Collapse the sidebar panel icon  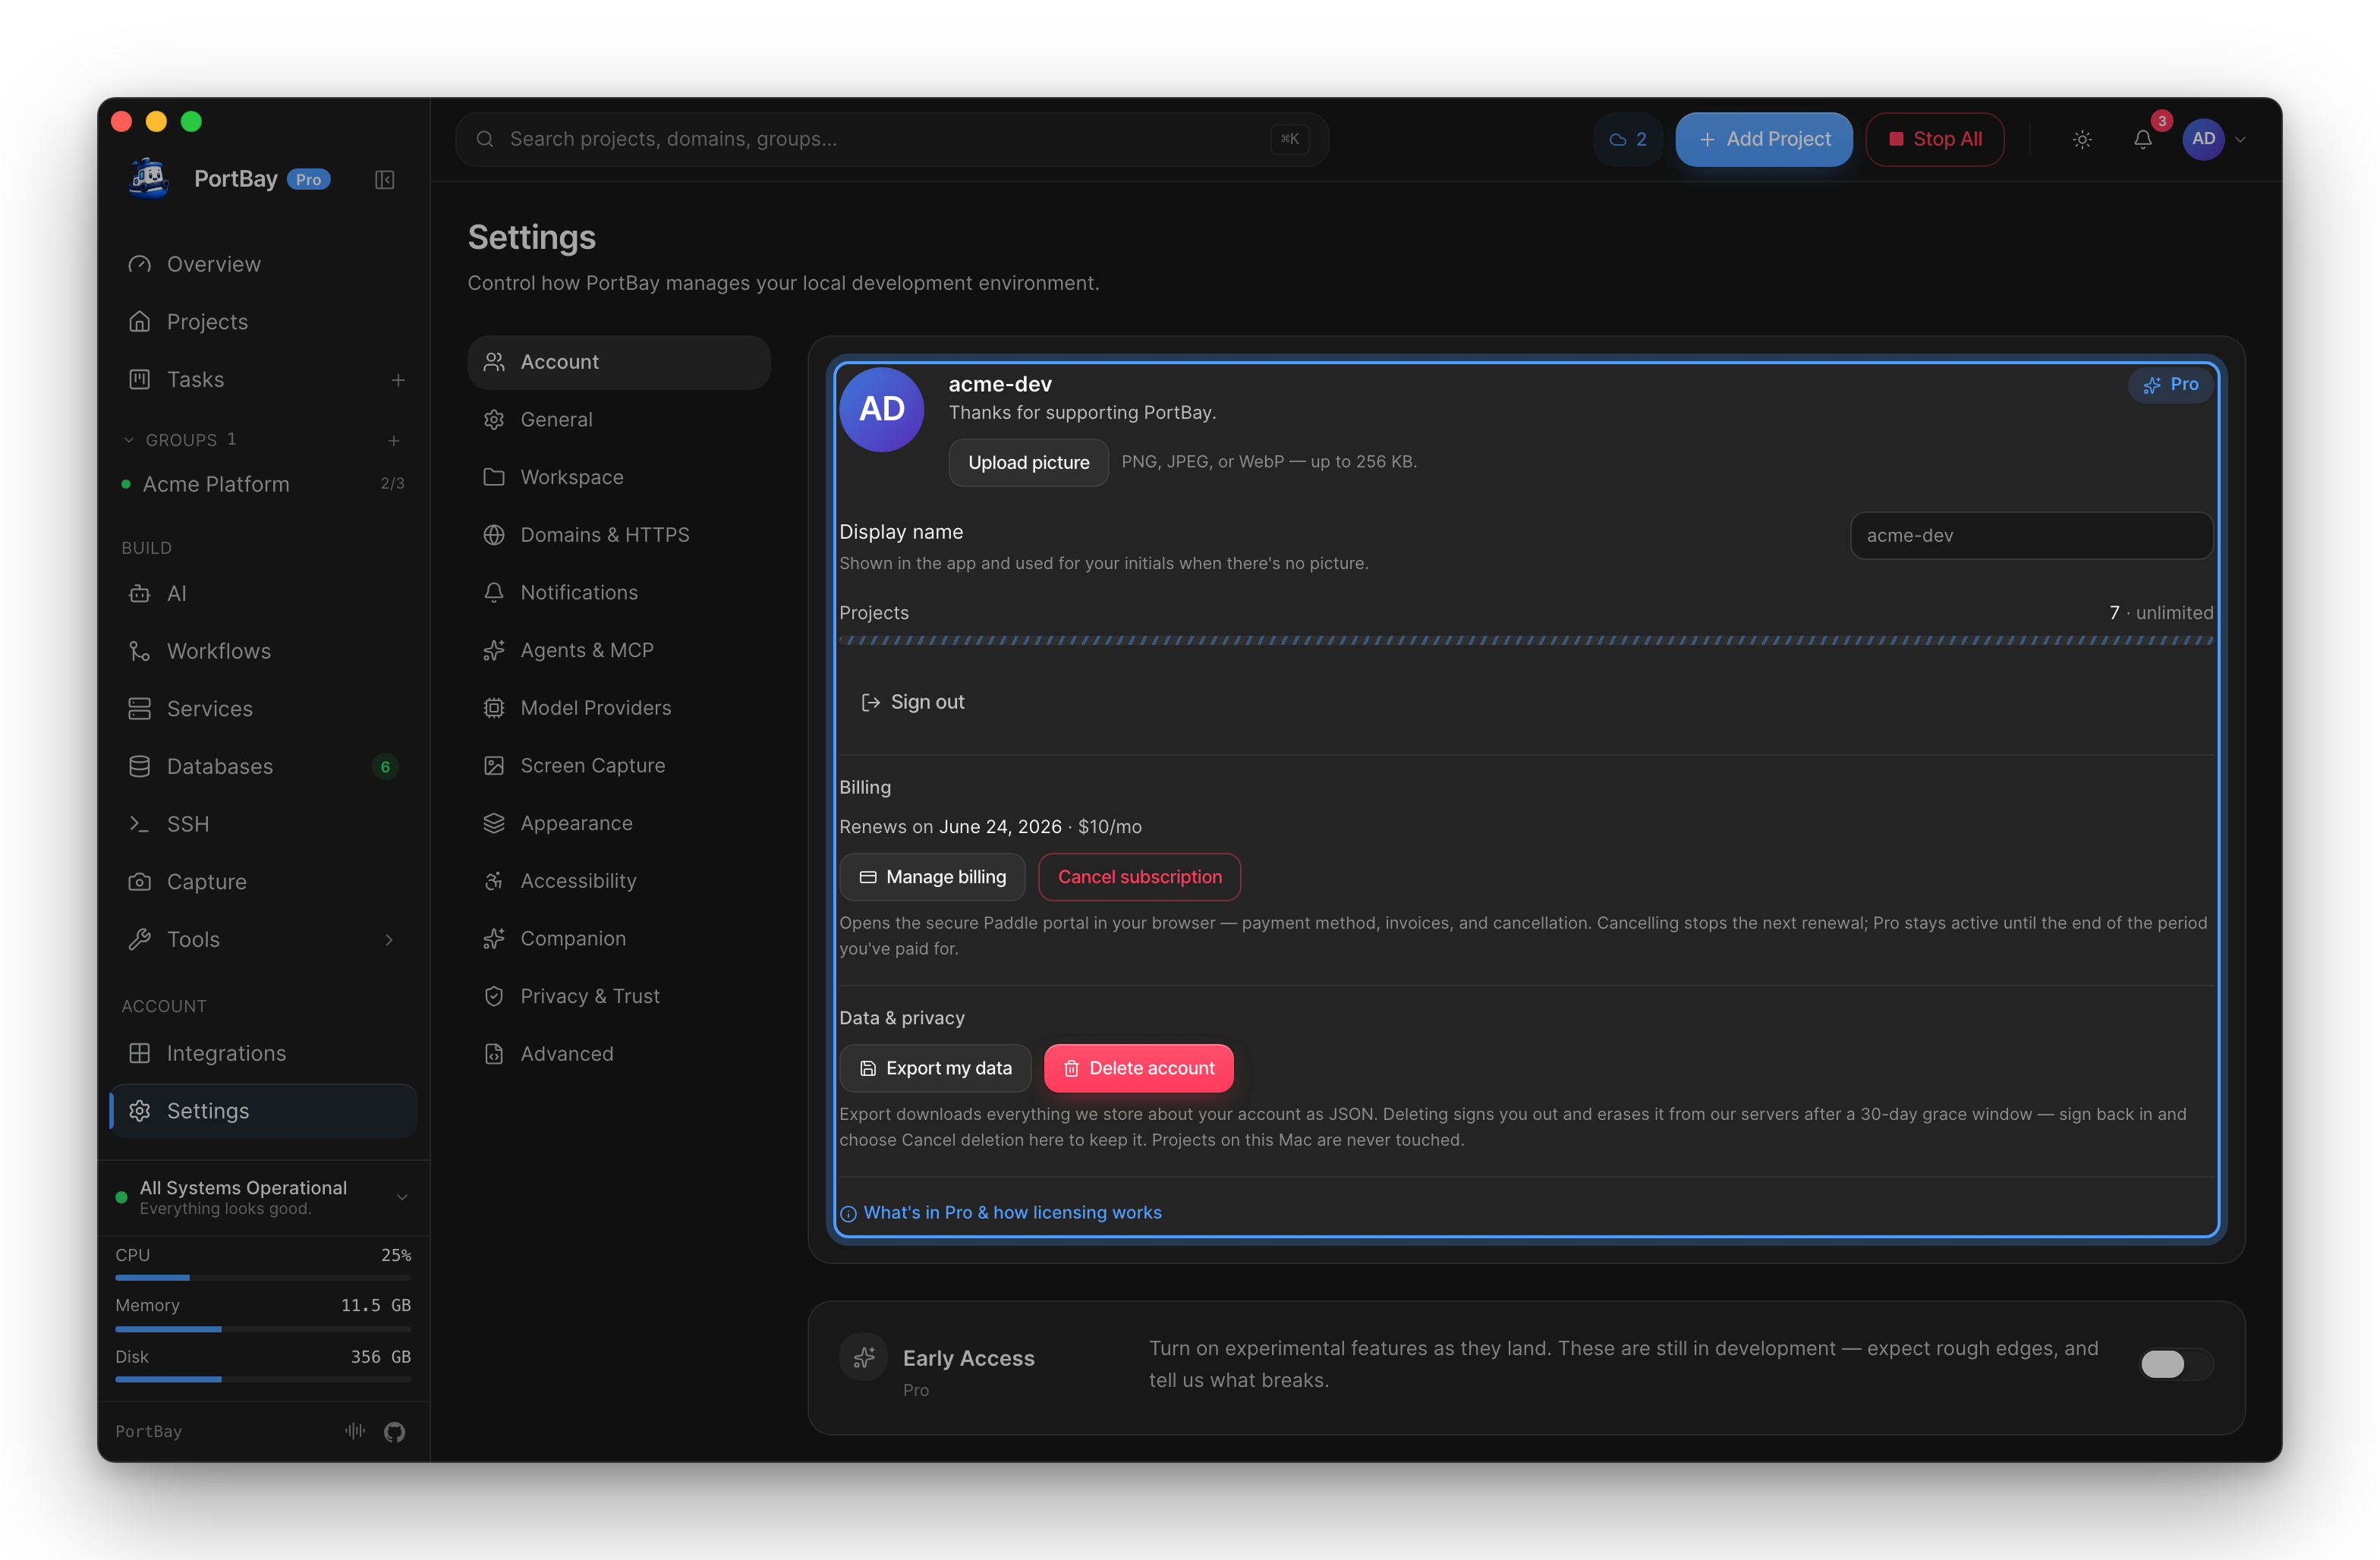click(385, 179)
